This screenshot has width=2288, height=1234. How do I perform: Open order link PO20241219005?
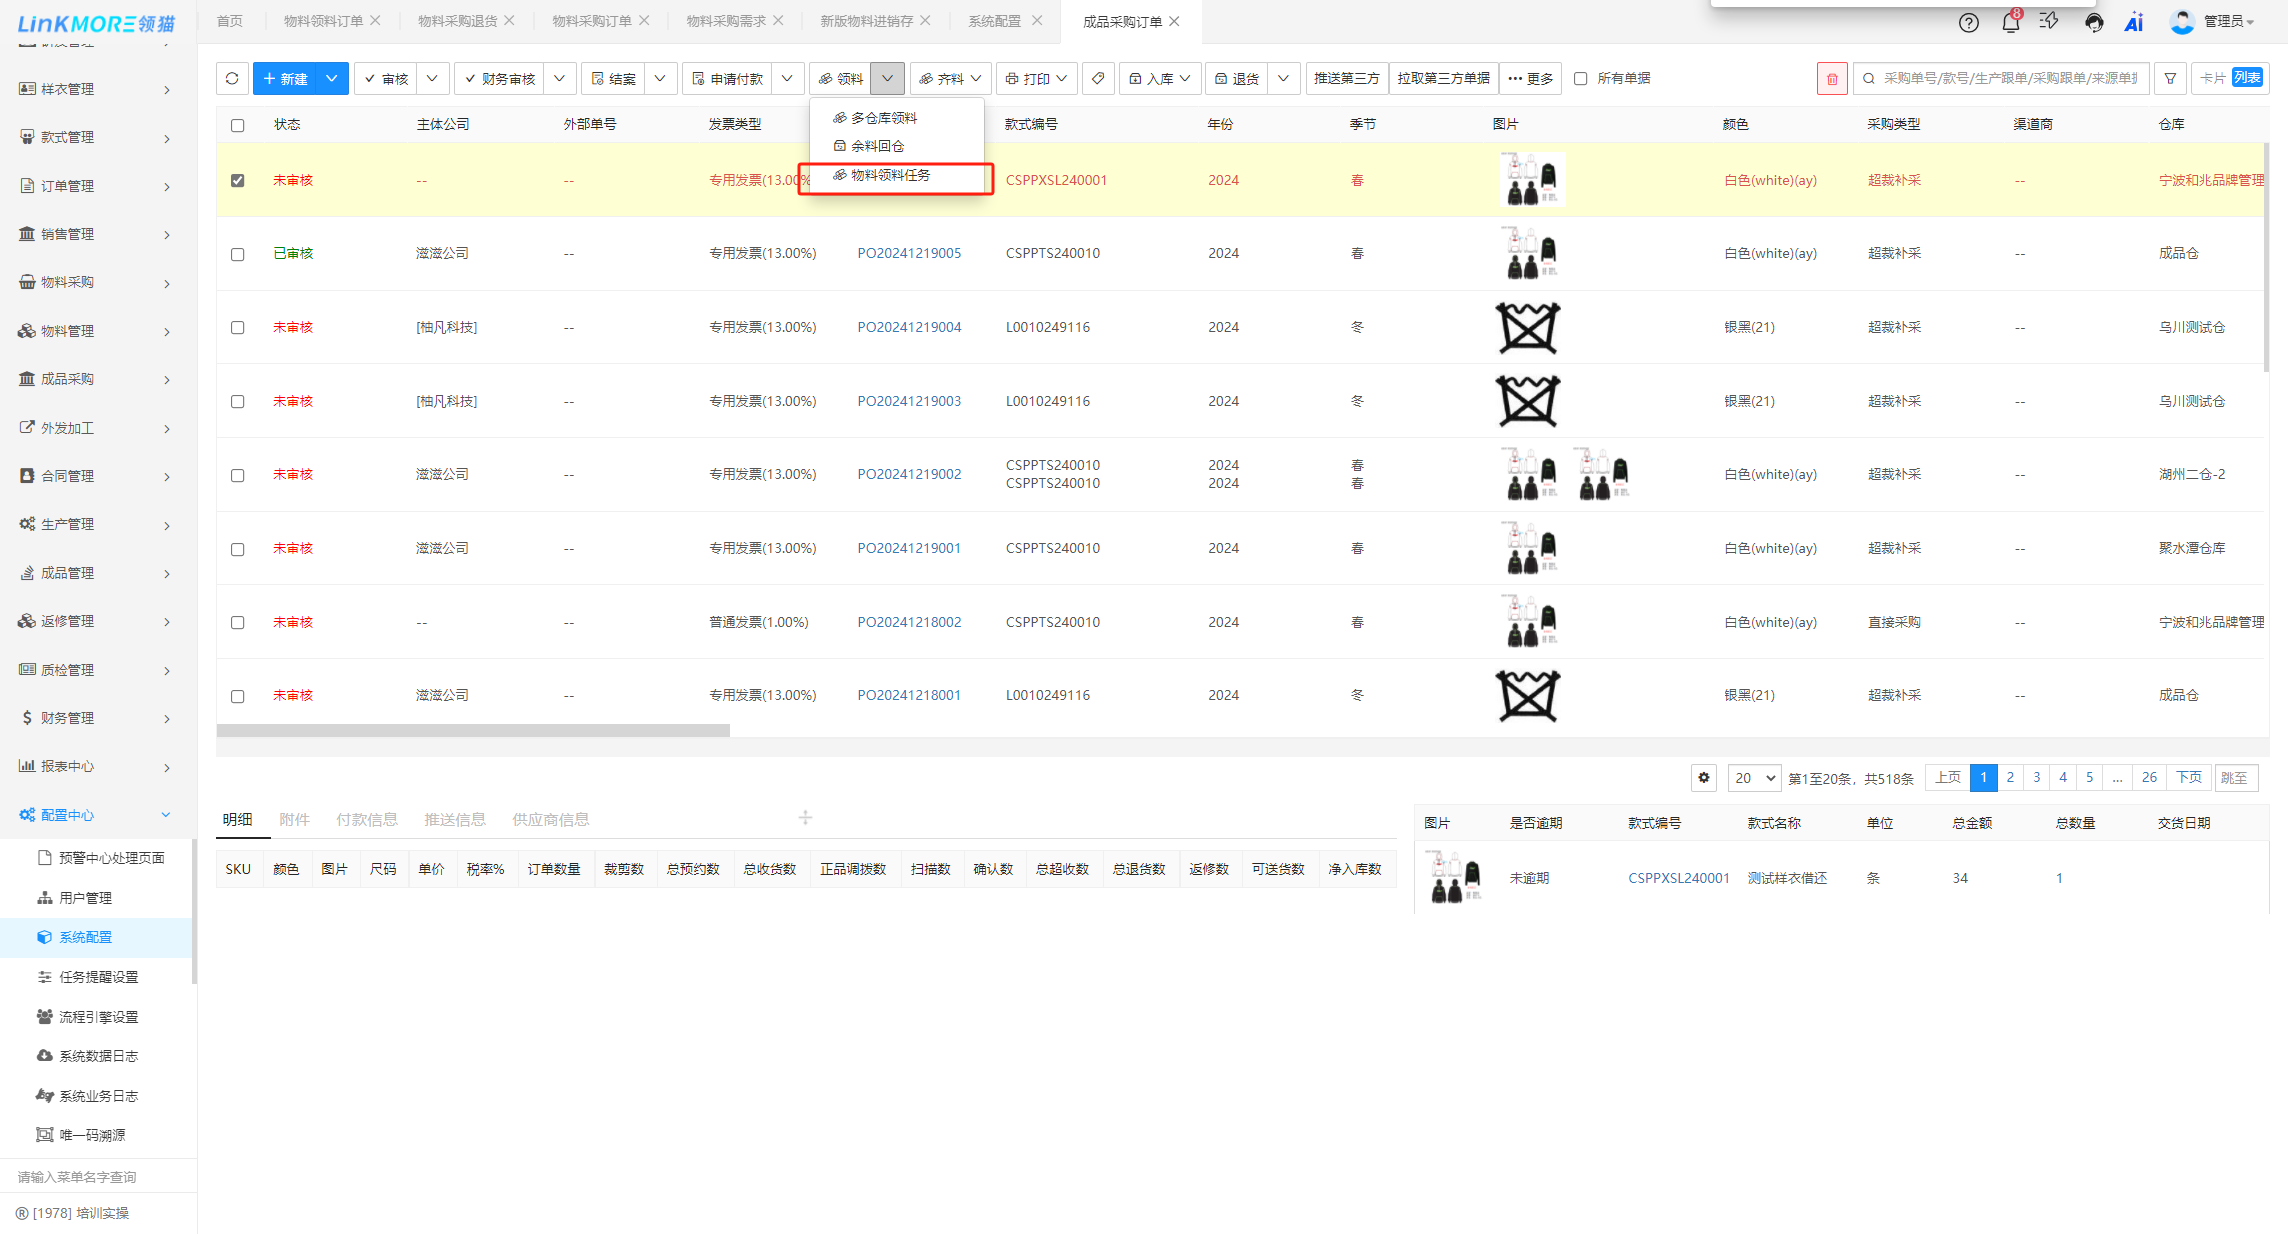pyautogui.click(x=908, y=253)
